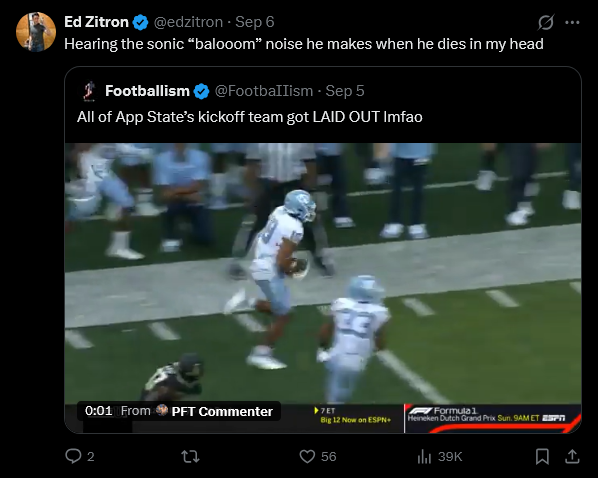Open quoted tweet text about App State
Screen dimensions: 598x478
coord(250,117)
